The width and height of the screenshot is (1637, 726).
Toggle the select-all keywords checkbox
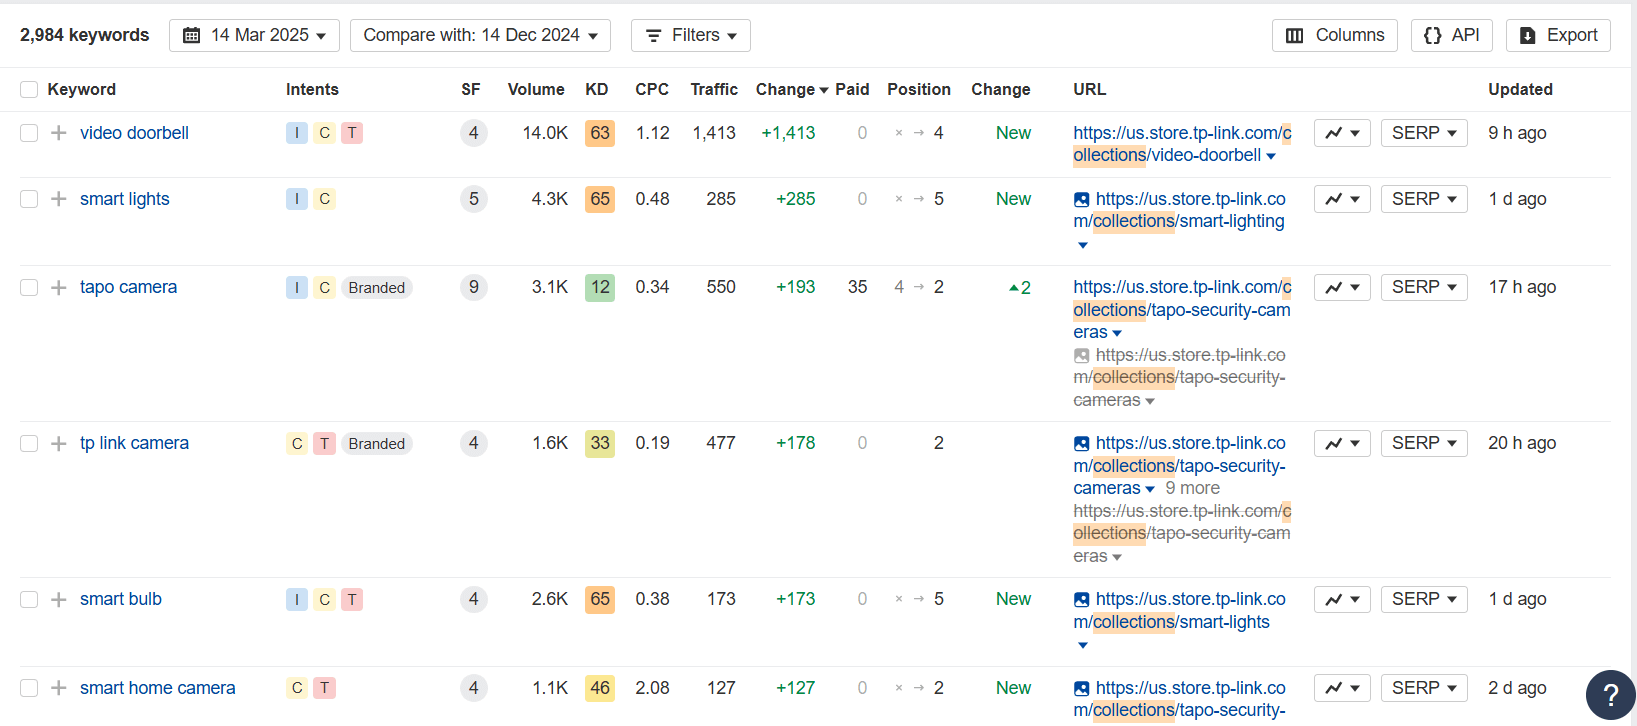coord(29,90)
